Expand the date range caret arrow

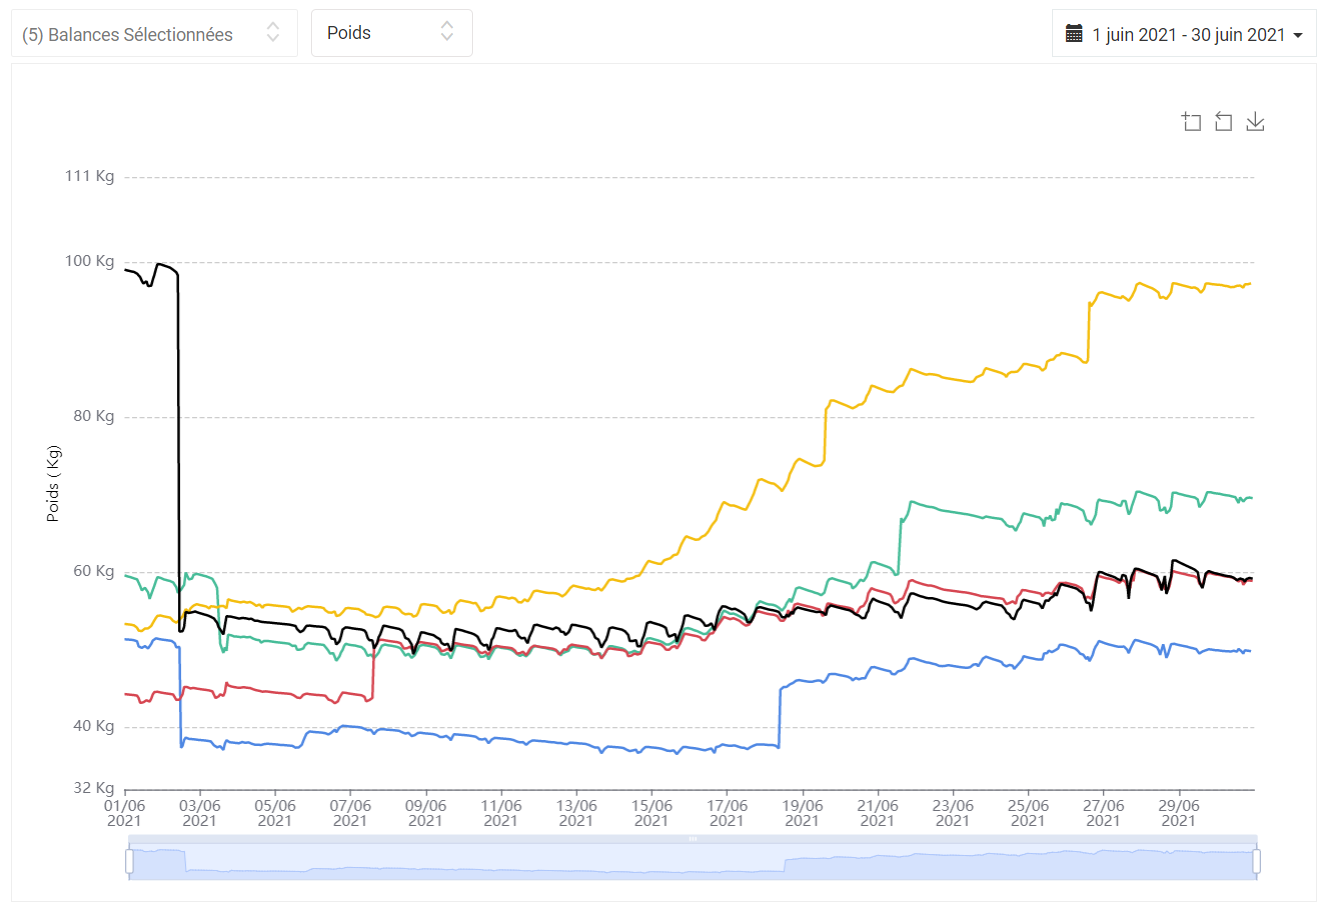pos(1298,35)
